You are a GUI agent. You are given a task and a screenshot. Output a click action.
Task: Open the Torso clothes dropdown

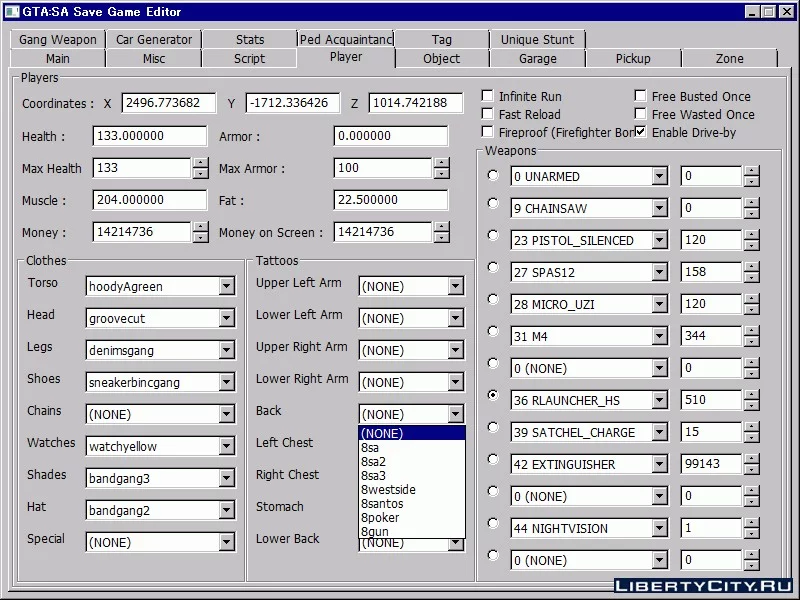tap(227, 286)
